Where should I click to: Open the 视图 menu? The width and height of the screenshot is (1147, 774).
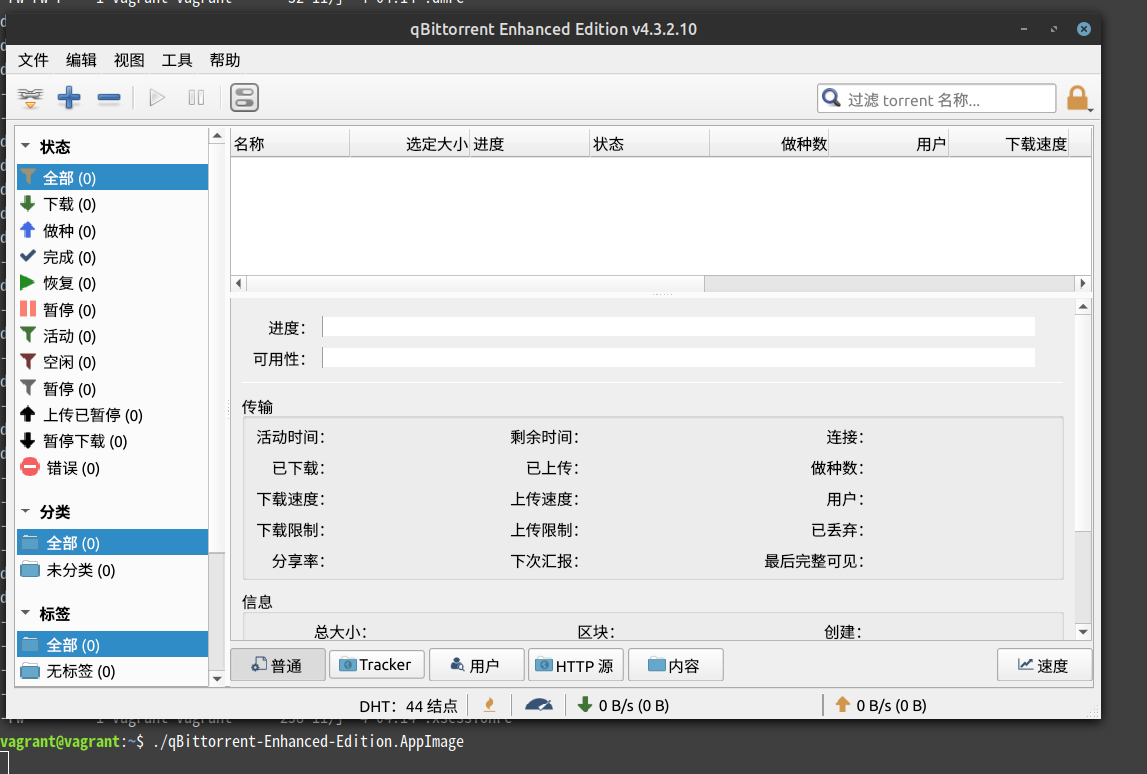[x=129, y=60]
